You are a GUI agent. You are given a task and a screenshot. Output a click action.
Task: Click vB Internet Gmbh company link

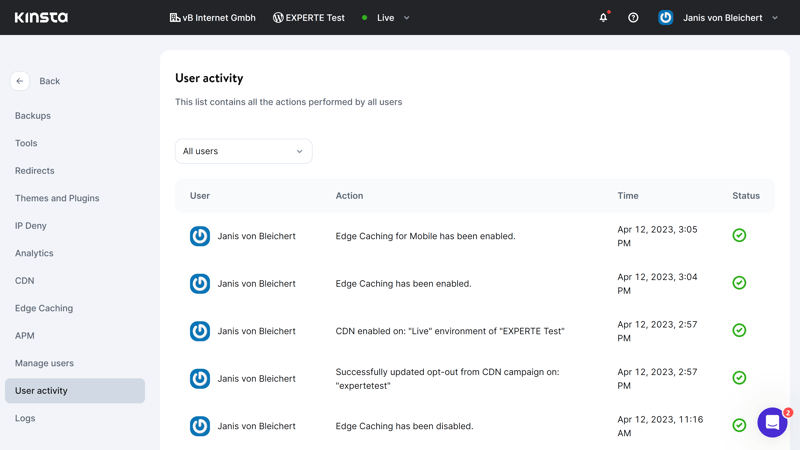point(213,18)
